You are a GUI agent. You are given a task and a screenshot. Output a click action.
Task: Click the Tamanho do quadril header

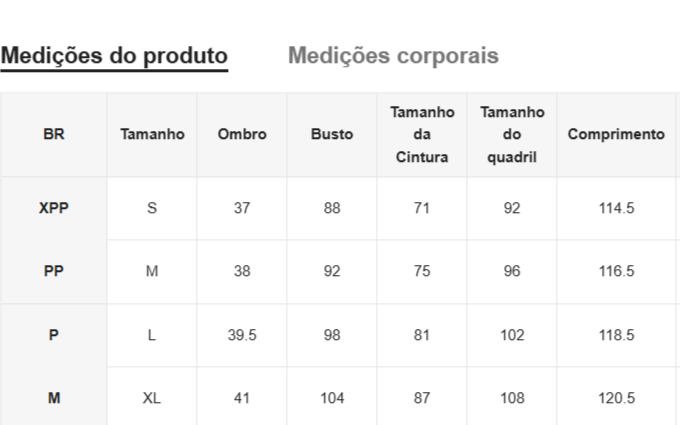tap(512, 134)
